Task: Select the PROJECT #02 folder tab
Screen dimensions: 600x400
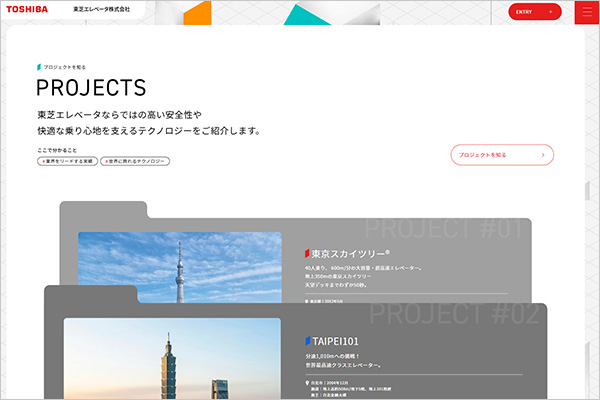Action: point(91,294)
